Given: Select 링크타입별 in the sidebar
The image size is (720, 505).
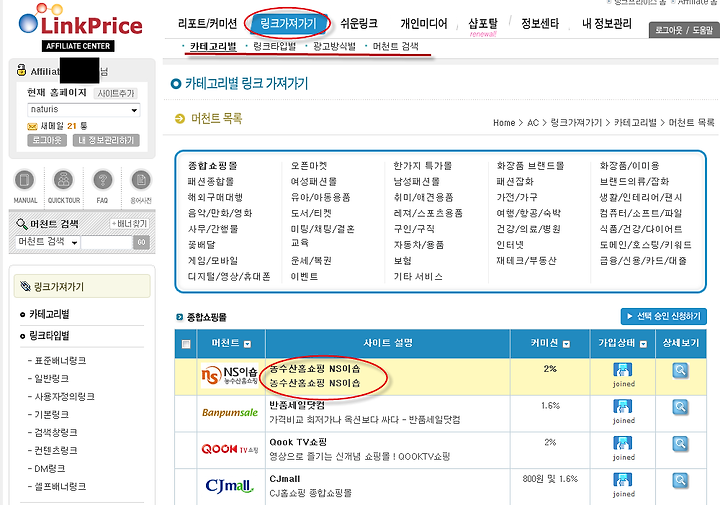Looking at the screenshot, I should tap(49, 336).
